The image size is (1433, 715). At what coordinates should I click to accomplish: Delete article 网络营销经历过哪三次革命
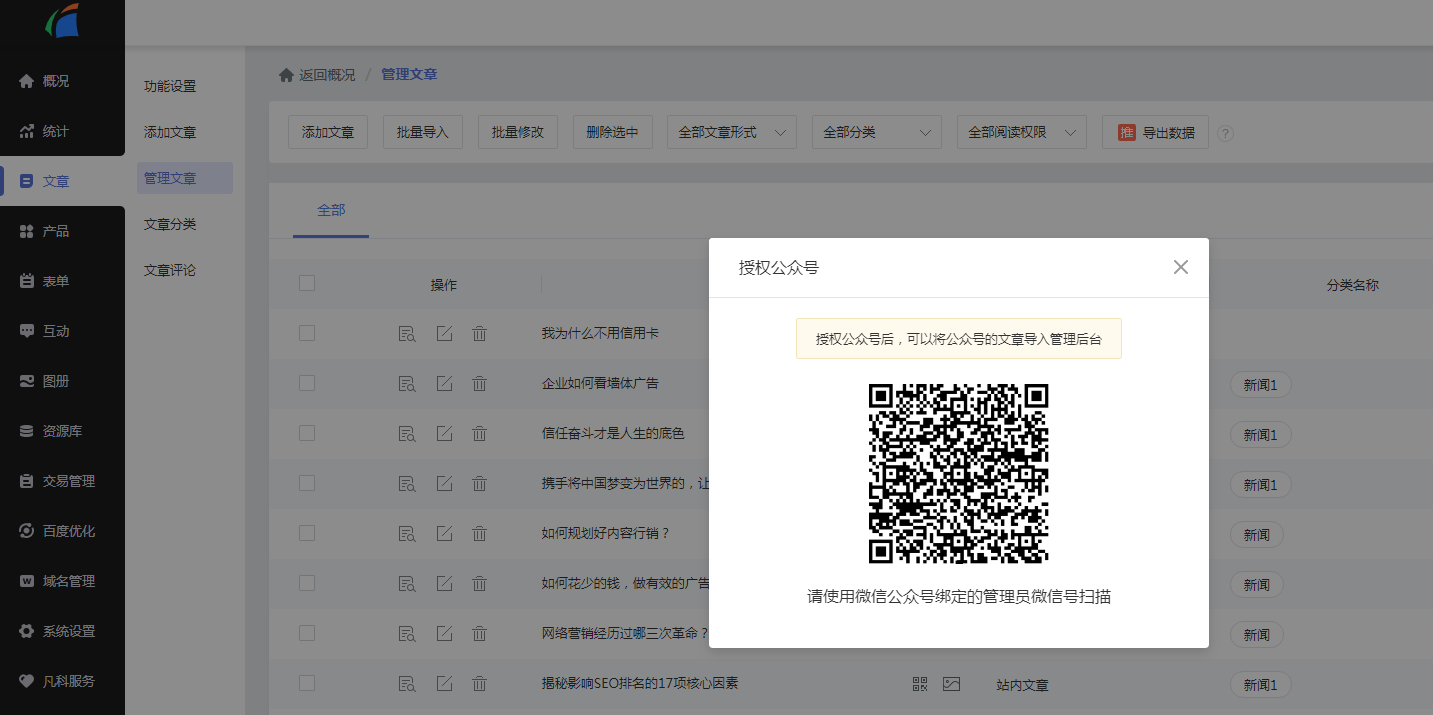tap(479, 634)
